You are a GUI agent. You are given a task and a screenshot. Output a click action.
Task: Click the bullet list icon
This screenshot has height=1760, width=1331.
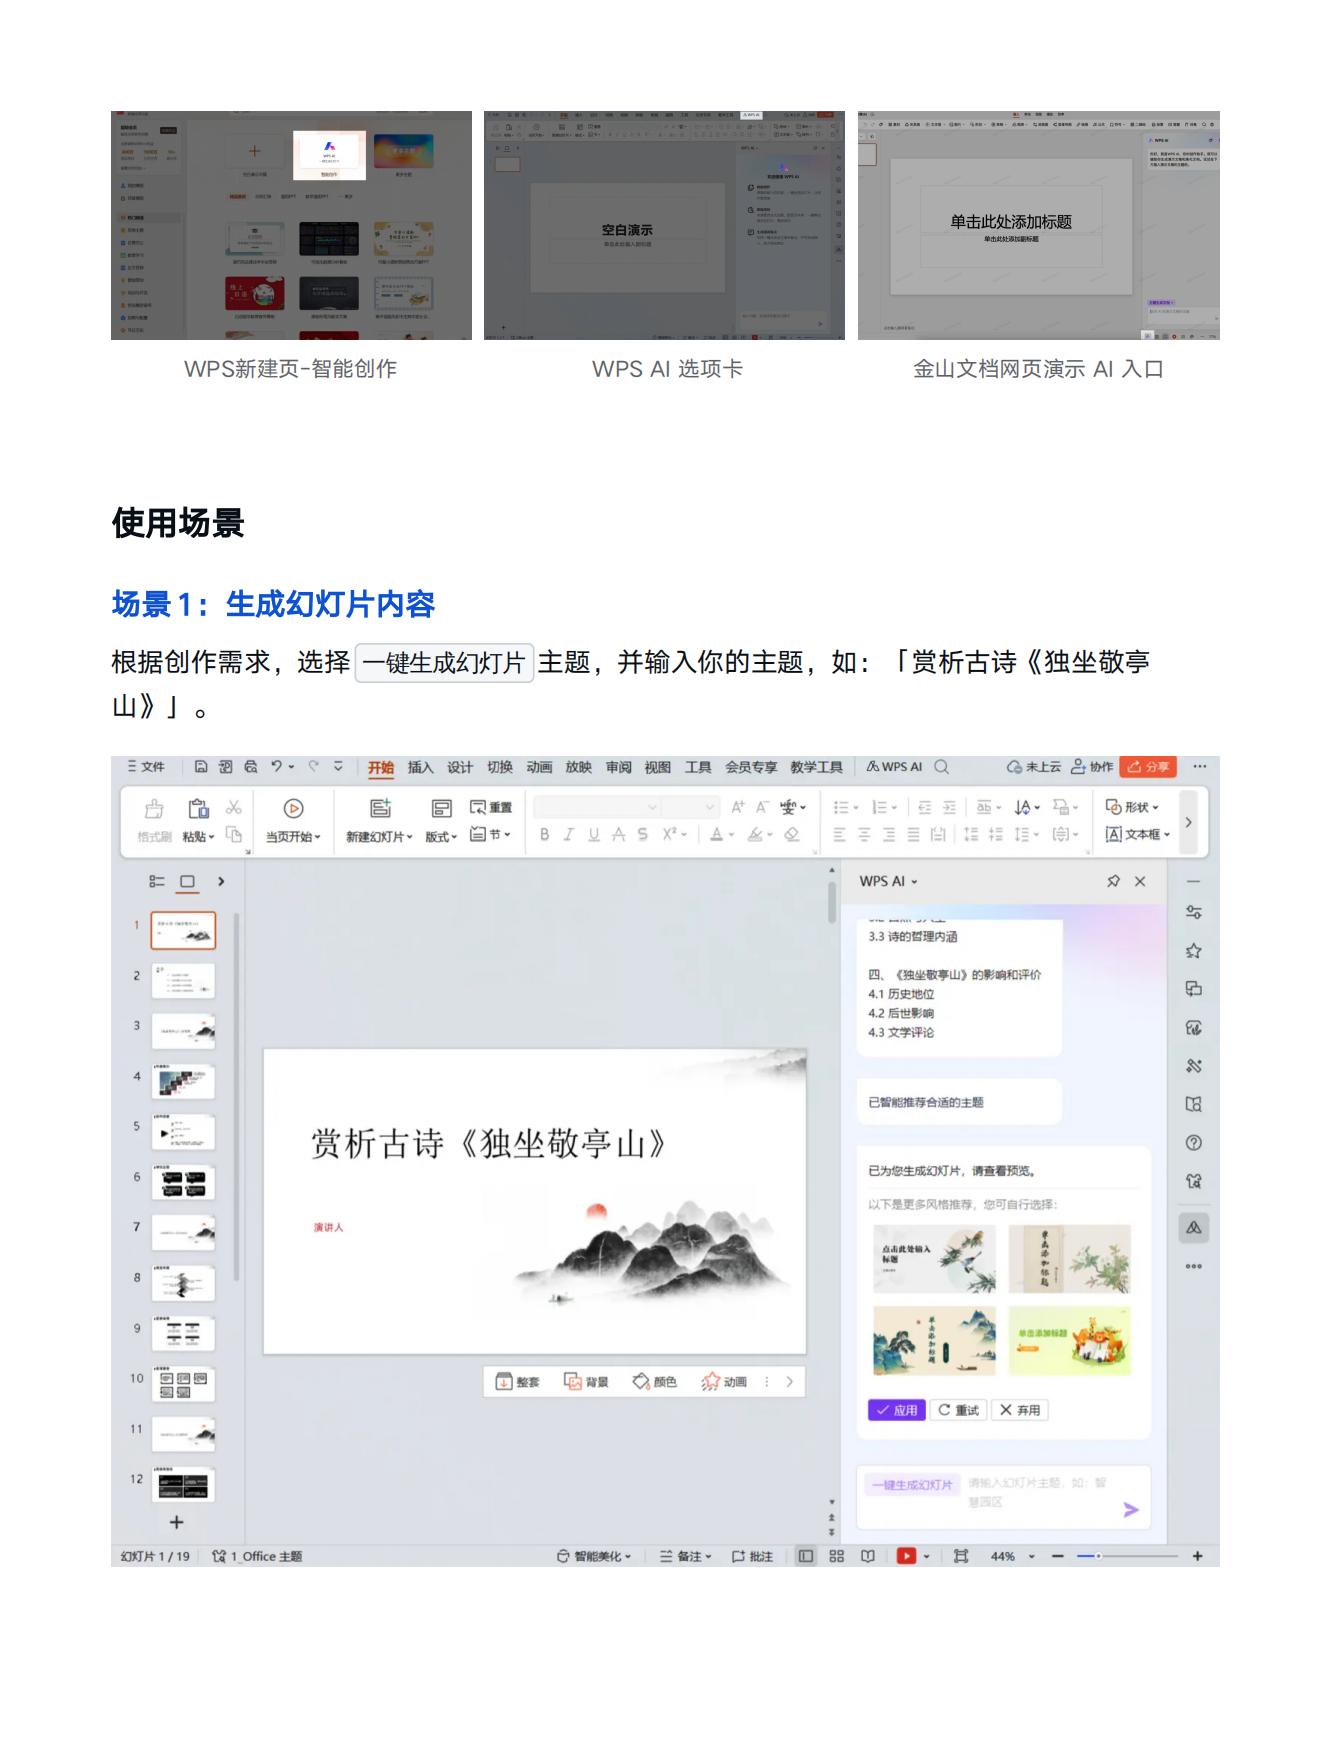tap(841, 807)
